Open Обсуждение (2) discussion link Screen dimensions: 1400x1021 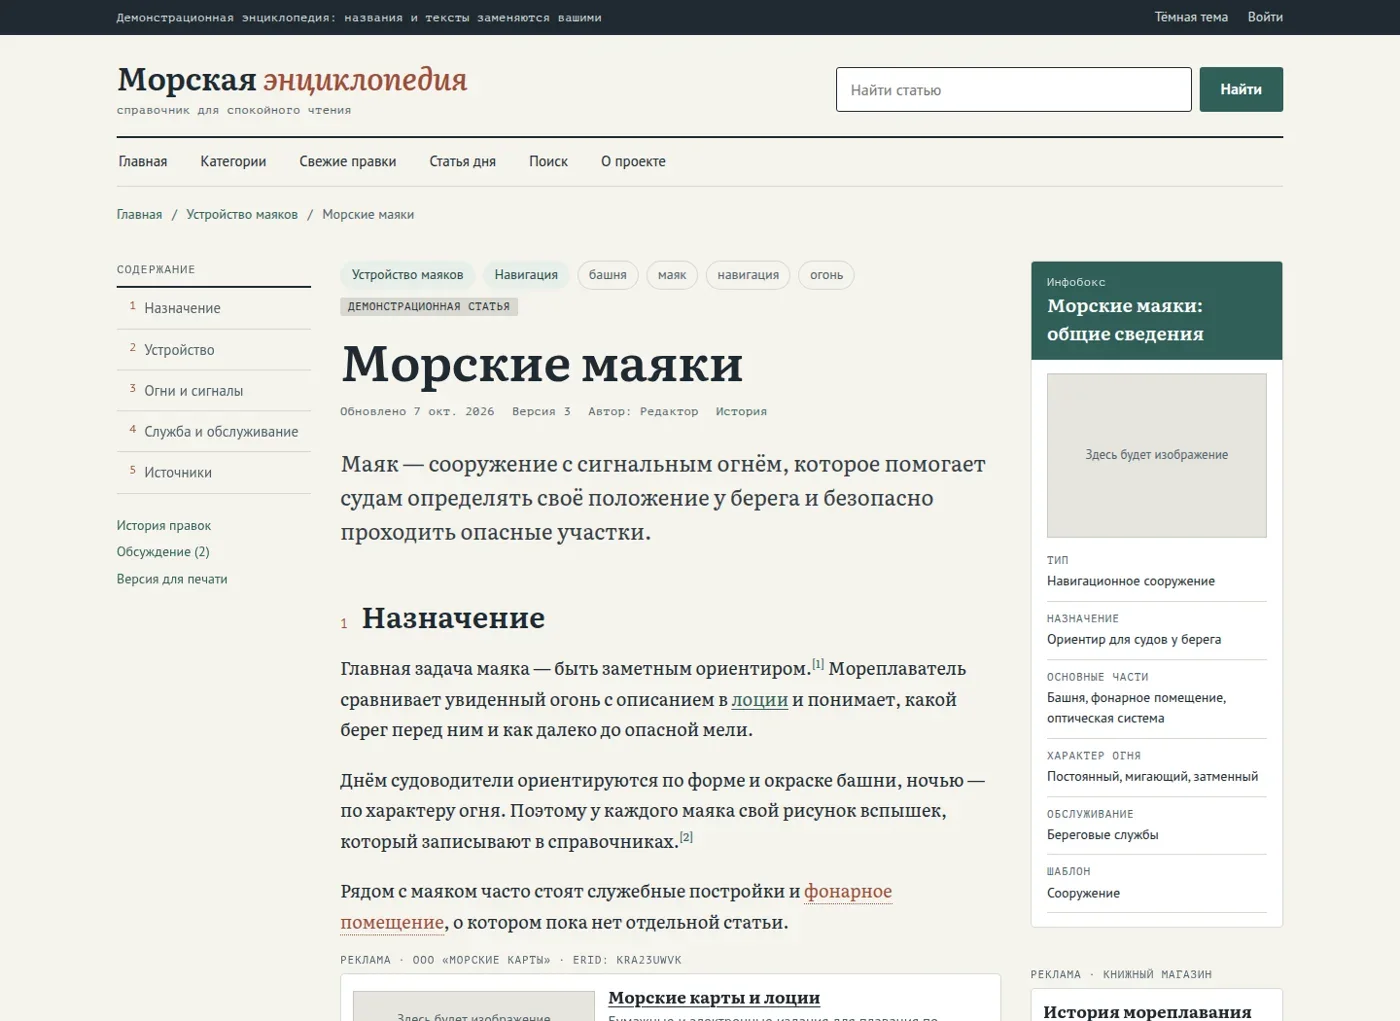coord(163,552)
